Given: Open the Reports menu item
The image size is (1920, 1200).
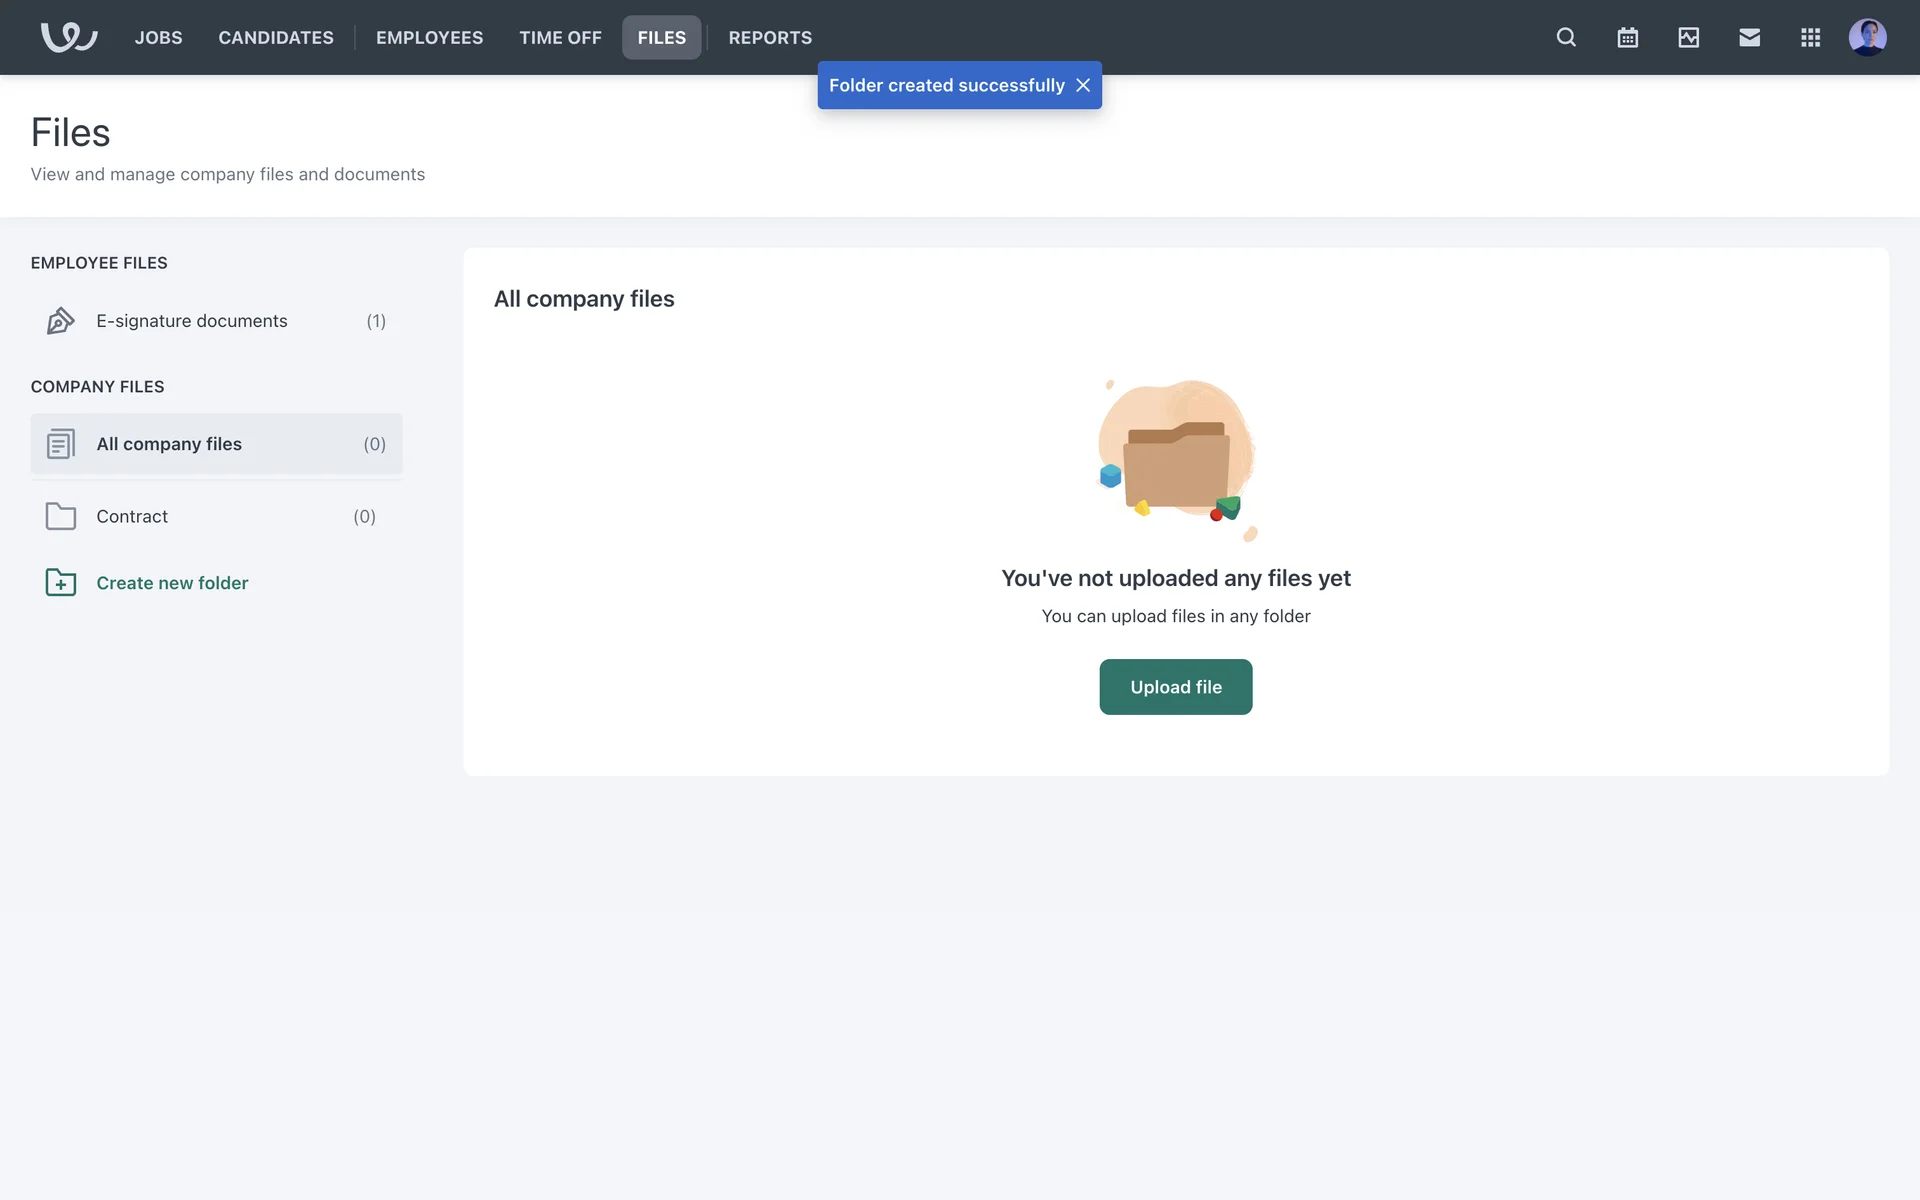Looking at the screenshot, I should click(x=770, y=37).
